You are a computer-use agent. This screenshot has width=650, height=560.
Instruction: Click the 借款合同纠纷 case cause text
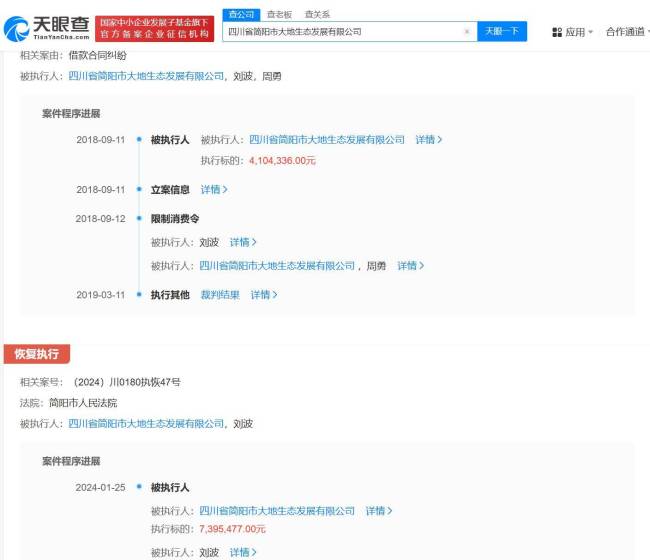click(97, 55)
